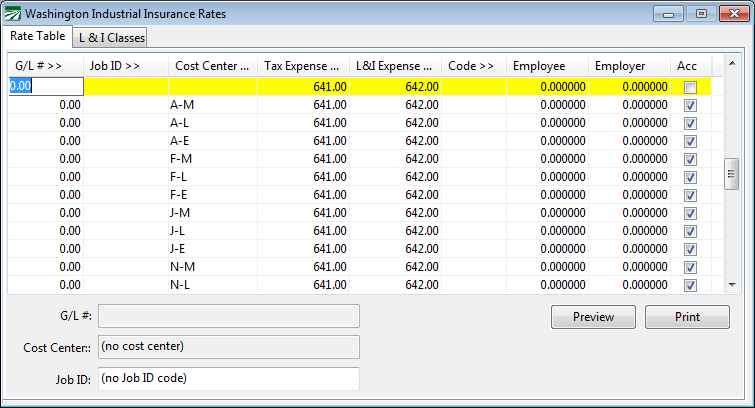Uncheck Acc checkbox for F-E row
This screenshot has height=408, width=755.
tap(690, 195)
